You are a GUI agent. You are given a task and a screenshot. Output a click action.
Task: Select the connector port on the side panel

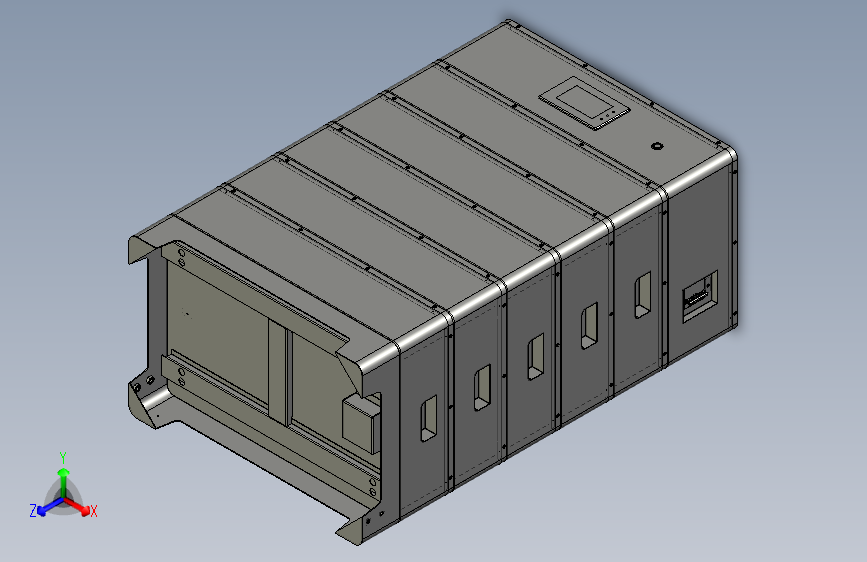pyautogui.click(x=700, y=296)
